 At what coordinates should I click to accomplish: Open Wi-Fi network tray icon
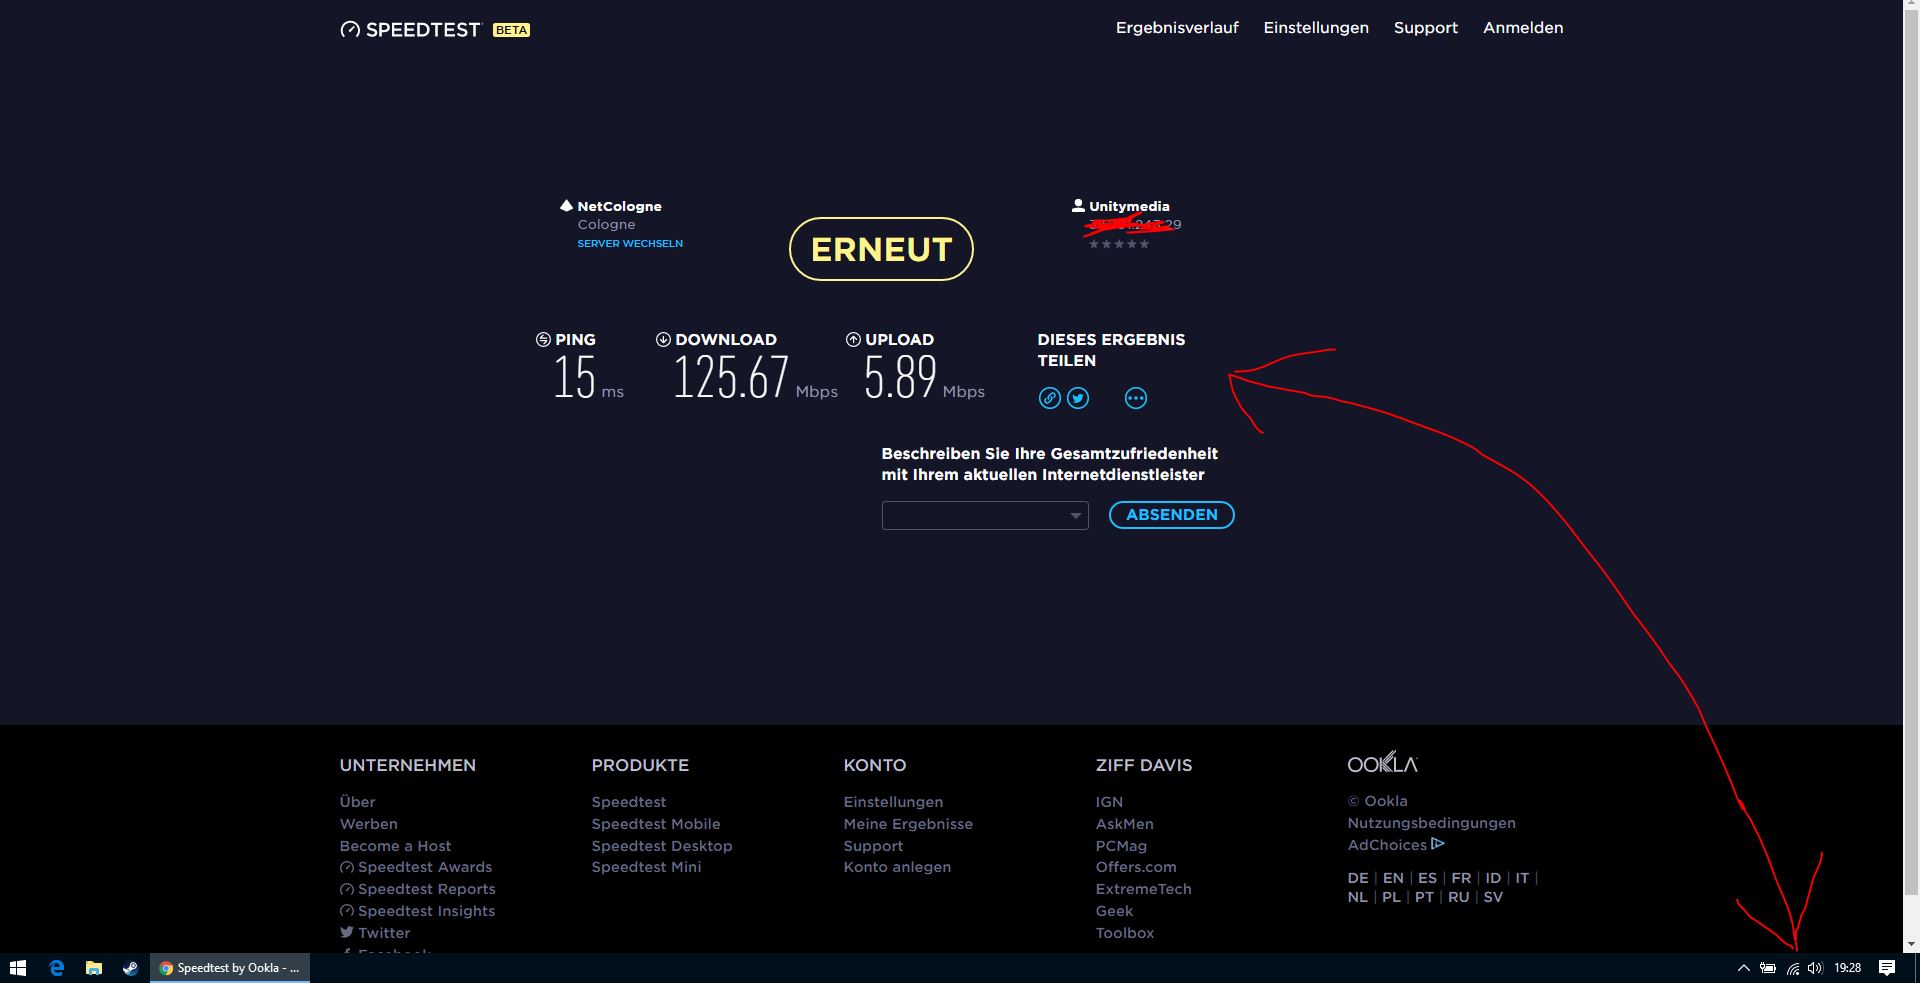click(x=1792, y=968)
